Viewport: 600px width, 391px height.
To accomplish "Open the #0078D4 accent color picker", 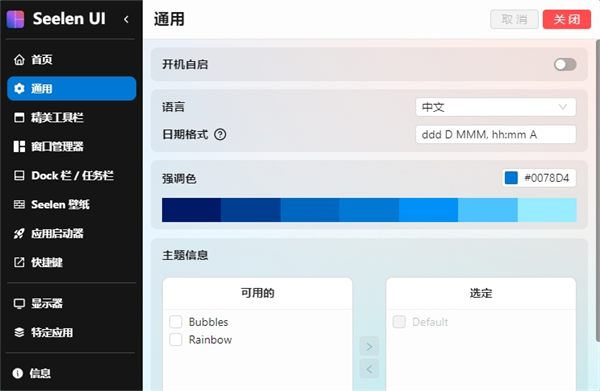I will [539, 178].
